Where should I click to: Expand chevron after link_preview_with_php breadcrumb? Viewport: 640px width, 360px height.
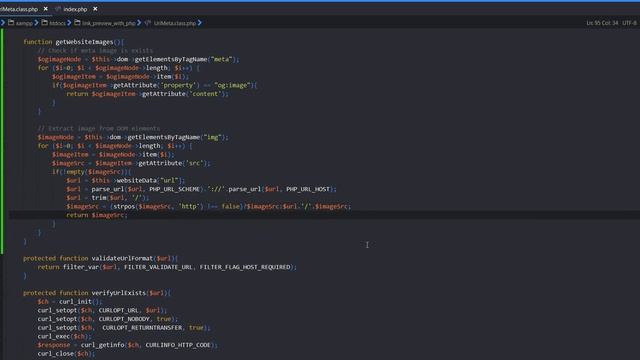139,23
